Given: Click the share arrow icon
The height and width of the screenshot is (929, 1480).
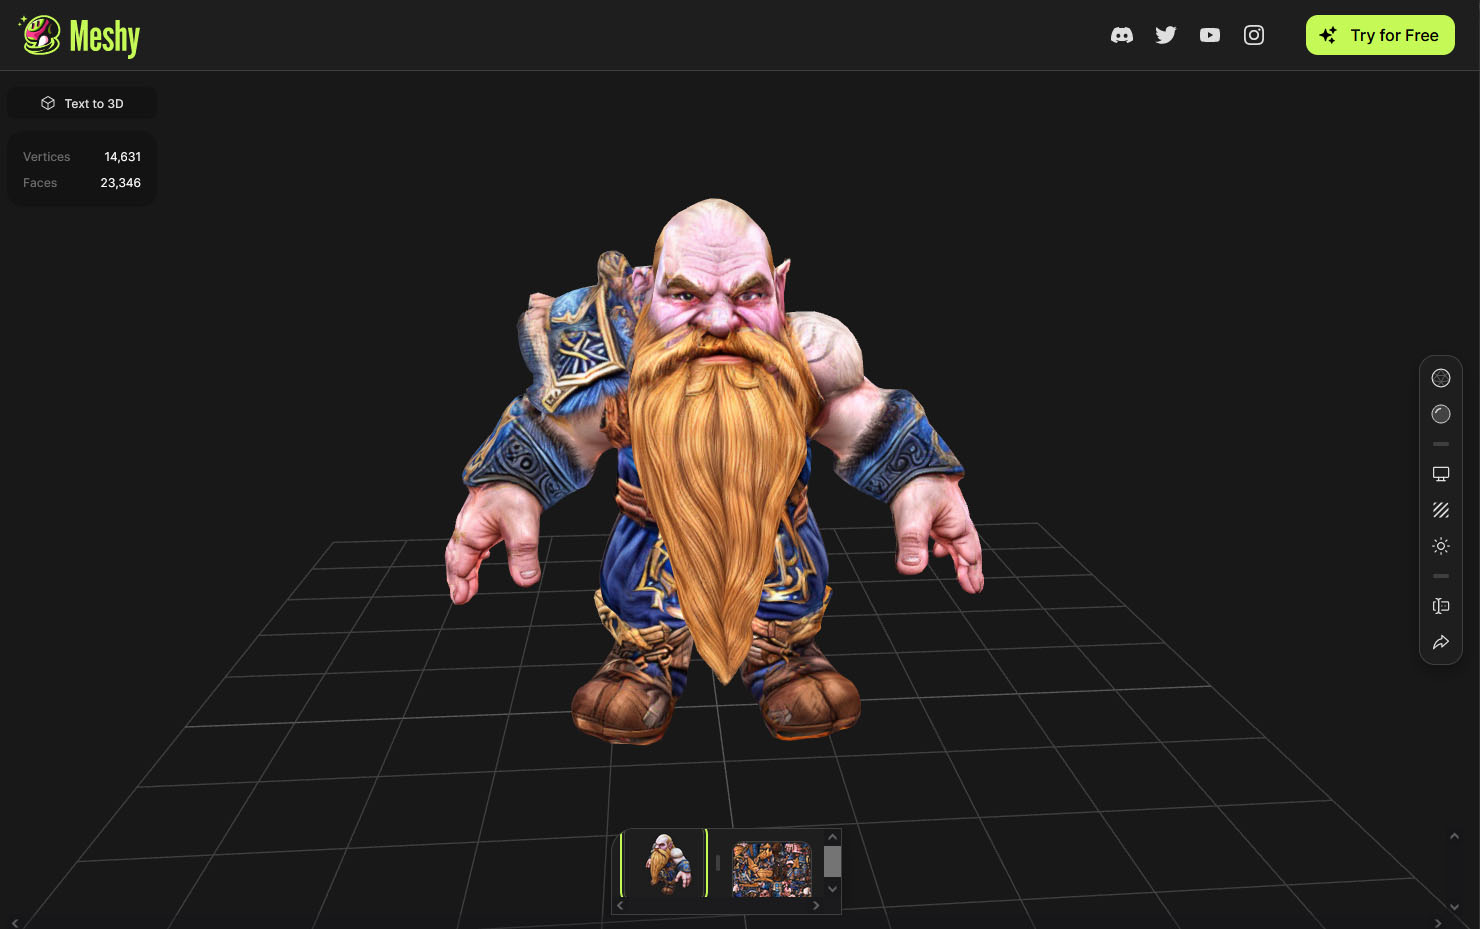Looking at the screenshot, I should (1441, 642).
